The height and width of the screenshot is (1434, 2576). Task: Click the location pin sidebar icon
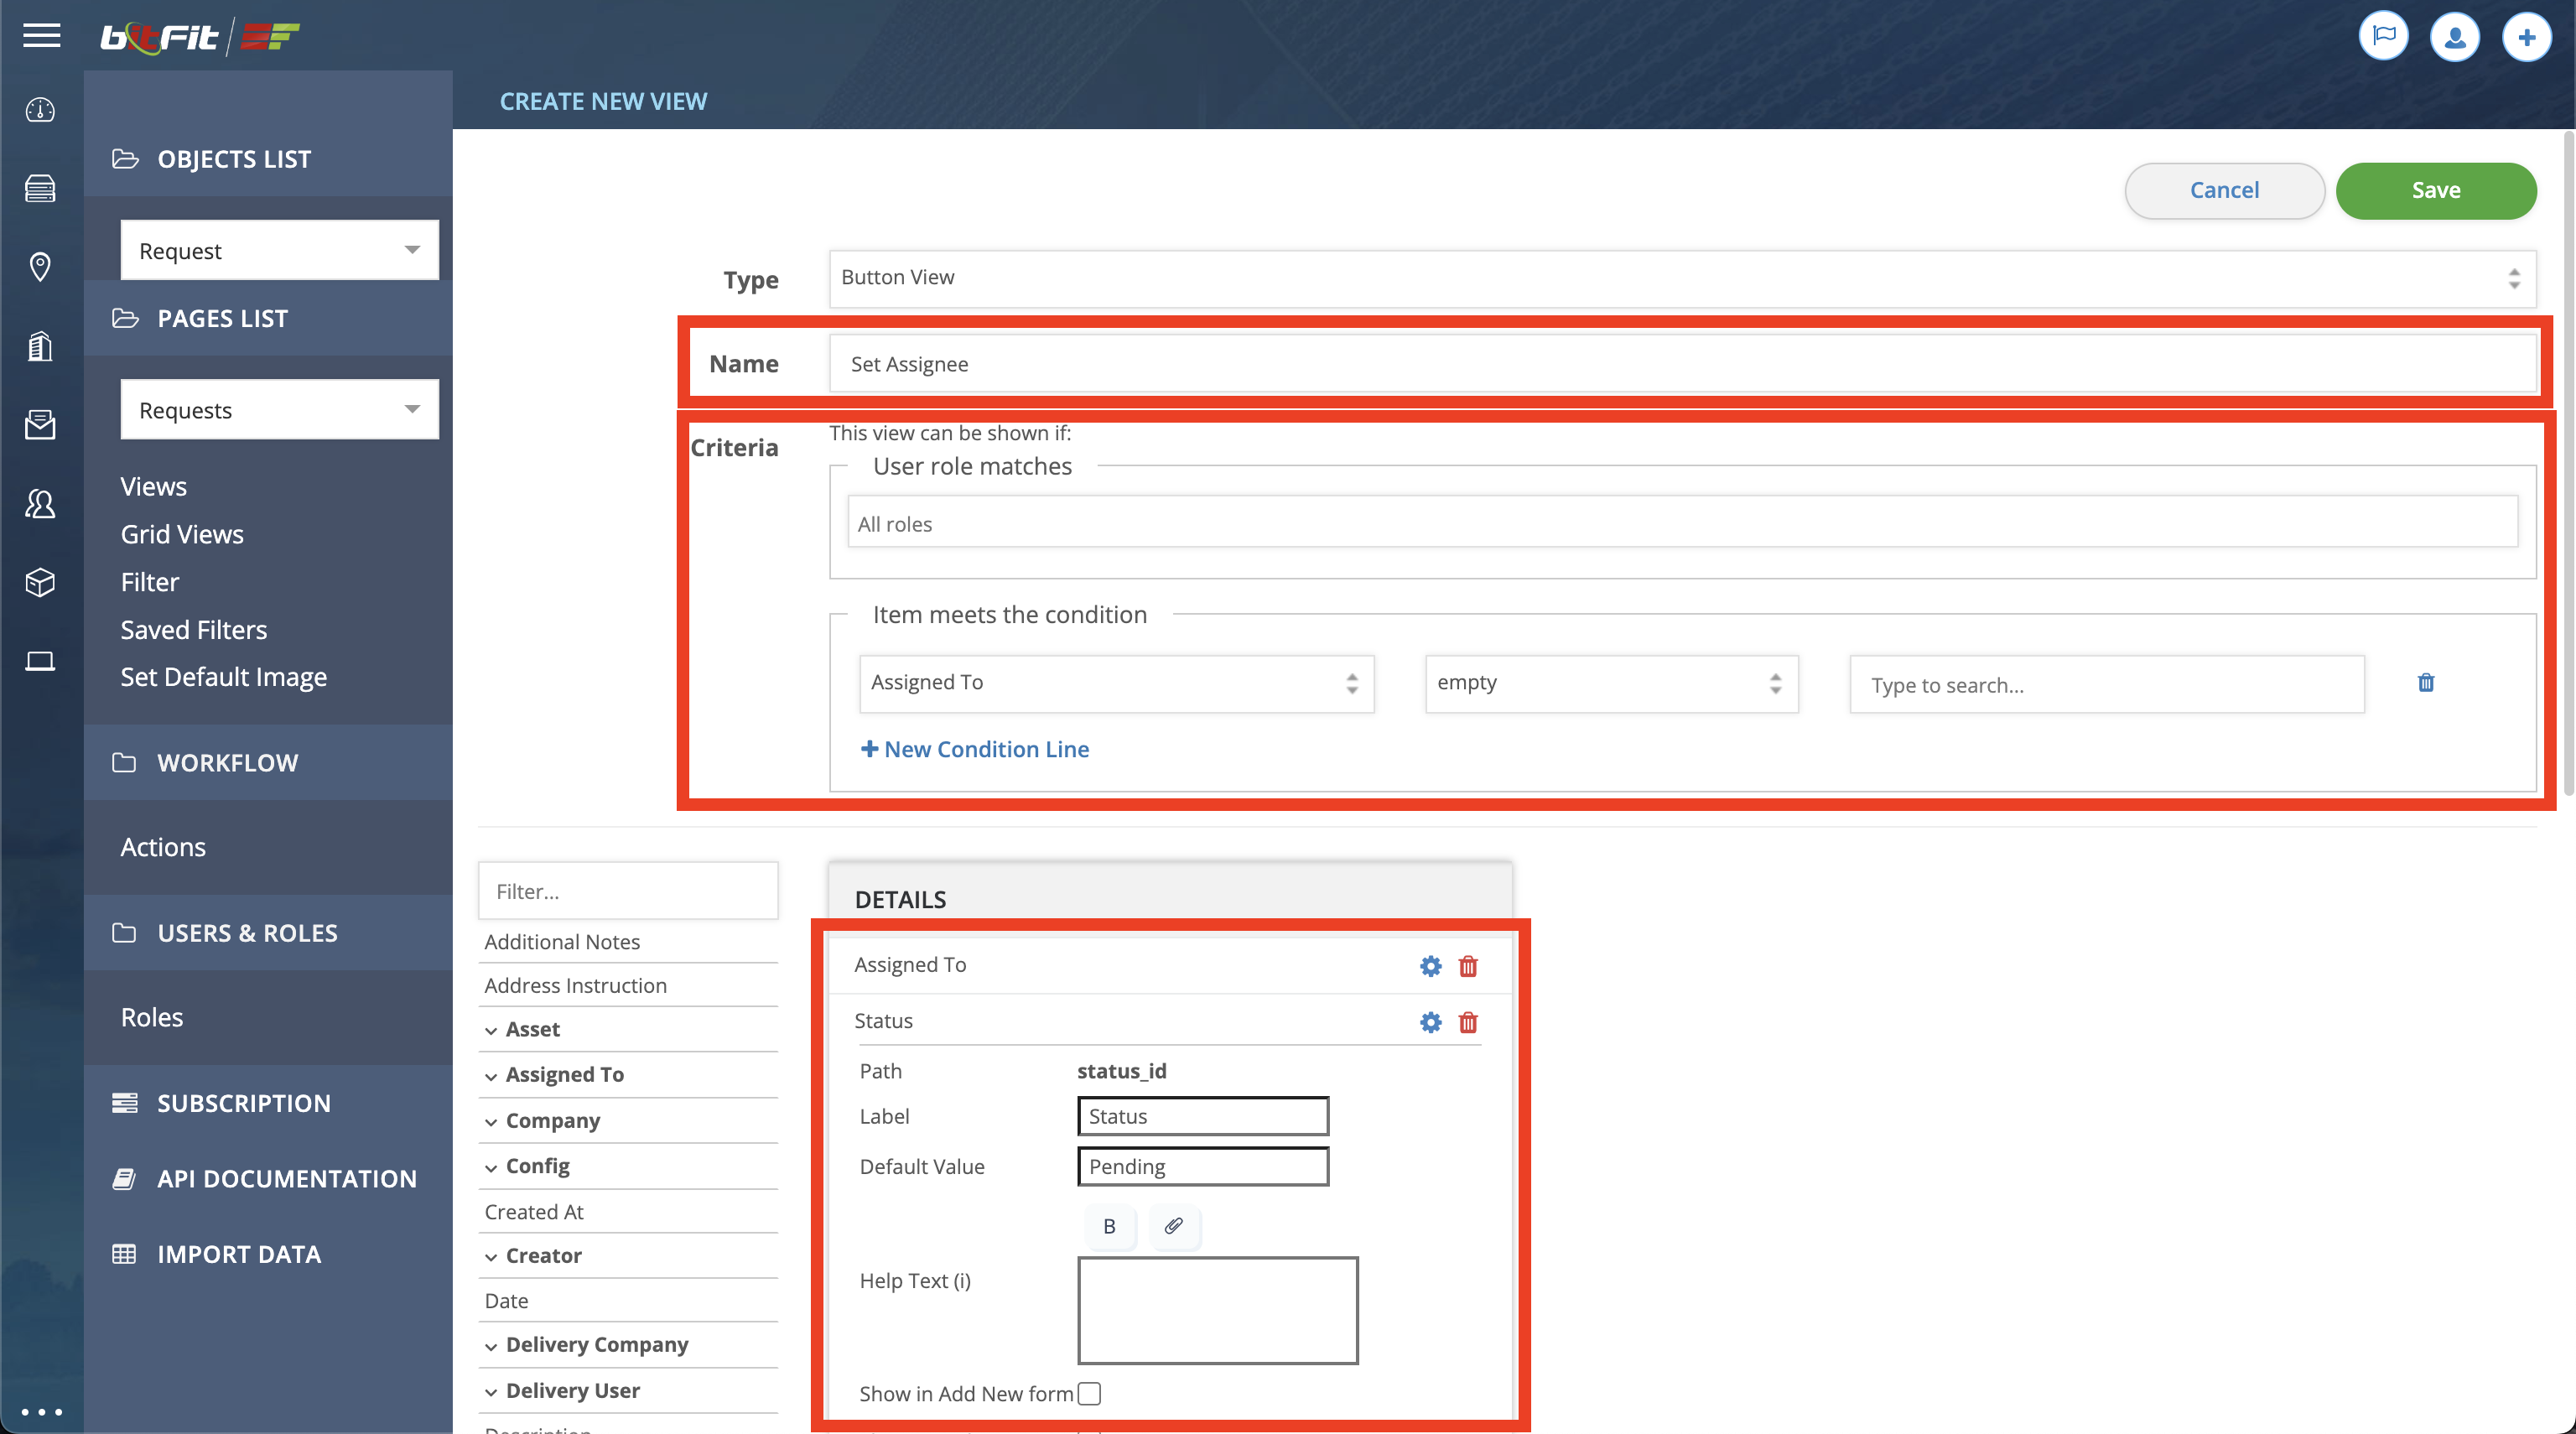[40, 267]
